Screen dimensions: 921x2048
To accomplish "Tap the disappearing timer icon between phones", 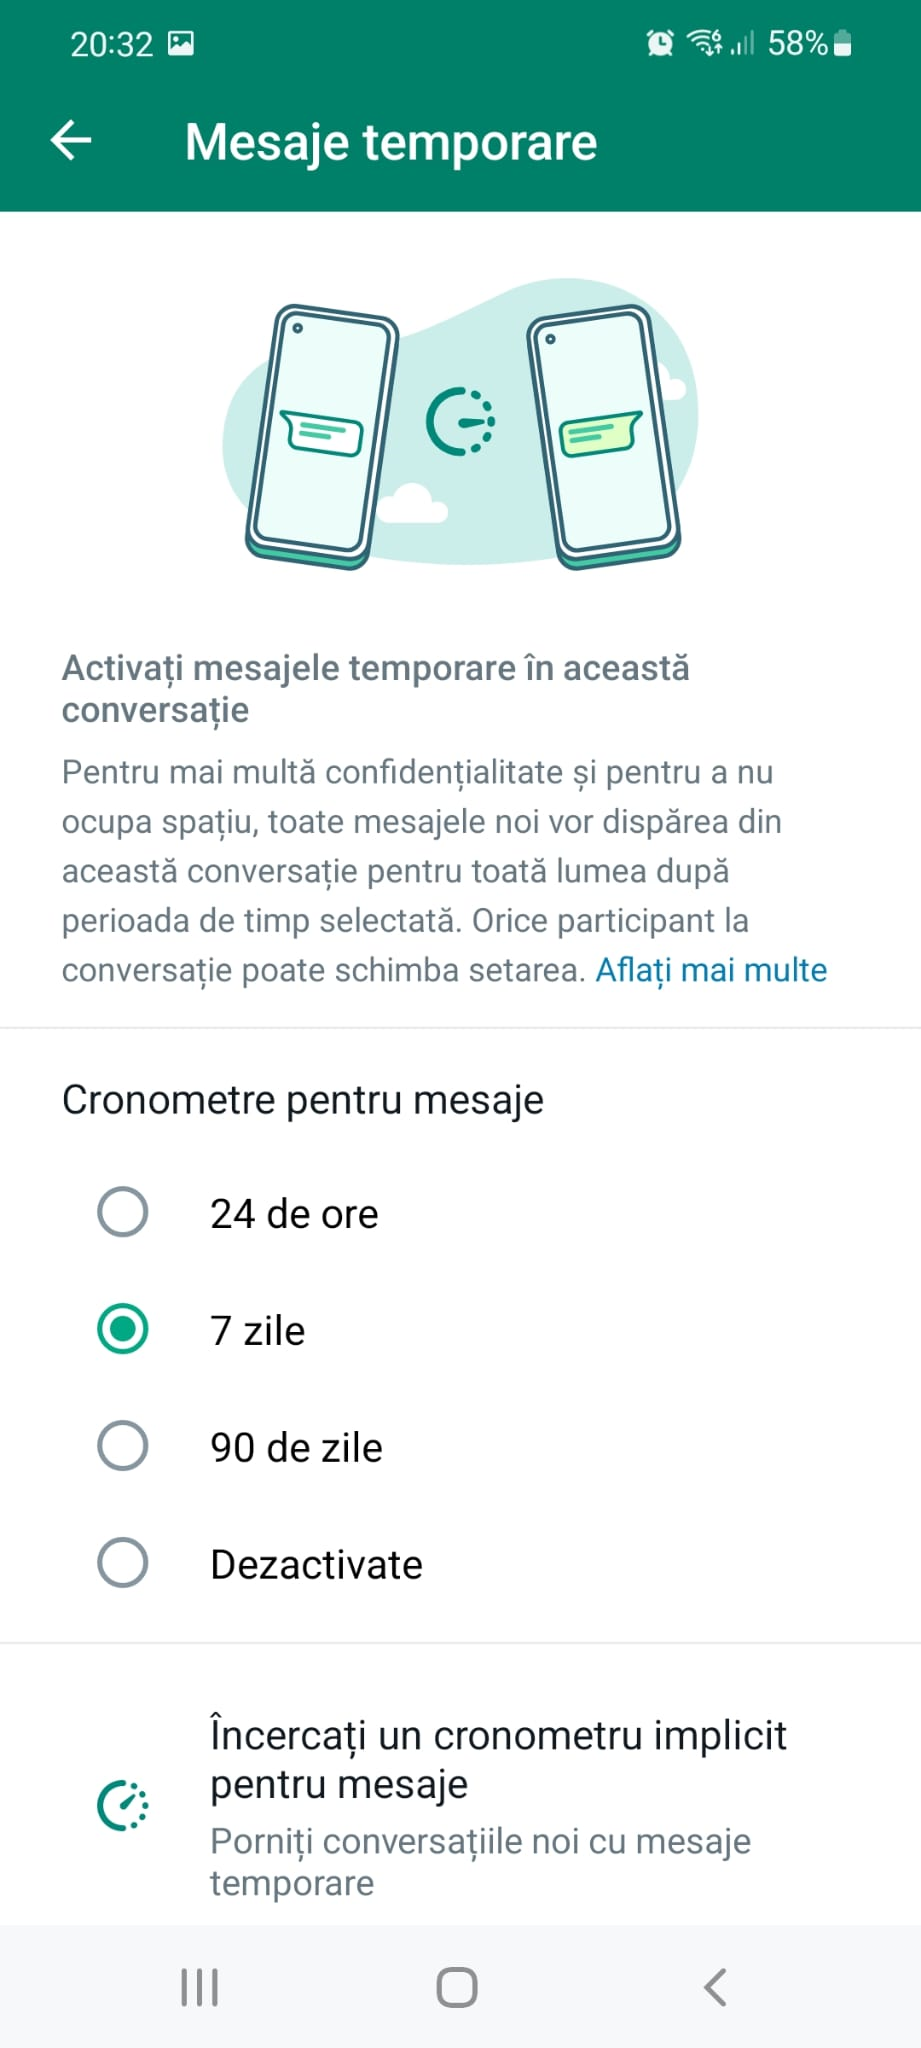I will click(460, 421).
